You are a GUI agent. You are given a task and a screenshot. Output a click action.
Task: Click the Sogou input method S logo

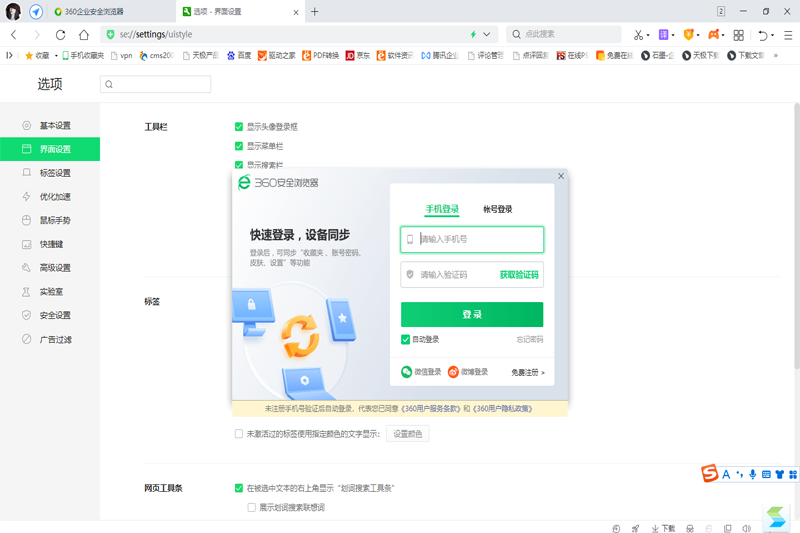click(709, 473)
